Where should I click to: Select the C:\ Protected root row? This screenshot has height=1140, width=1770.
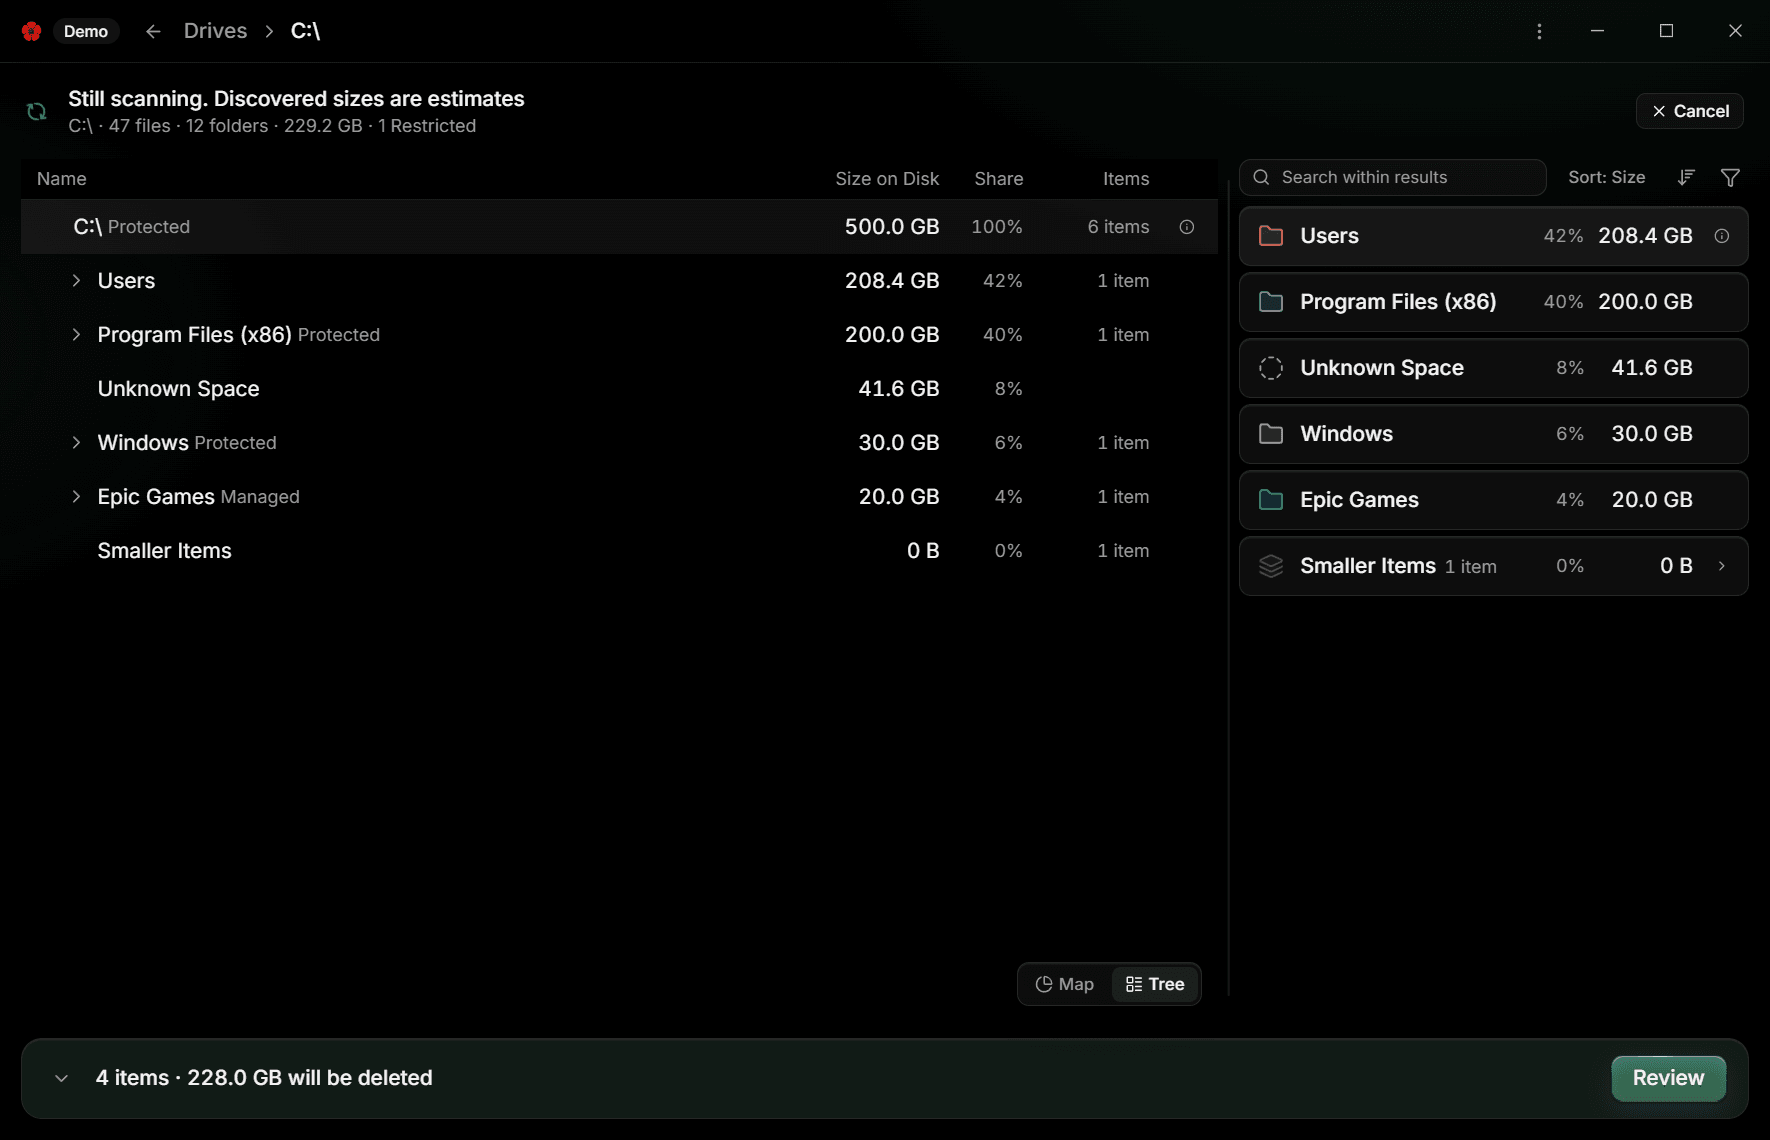(x=619, y=227)
